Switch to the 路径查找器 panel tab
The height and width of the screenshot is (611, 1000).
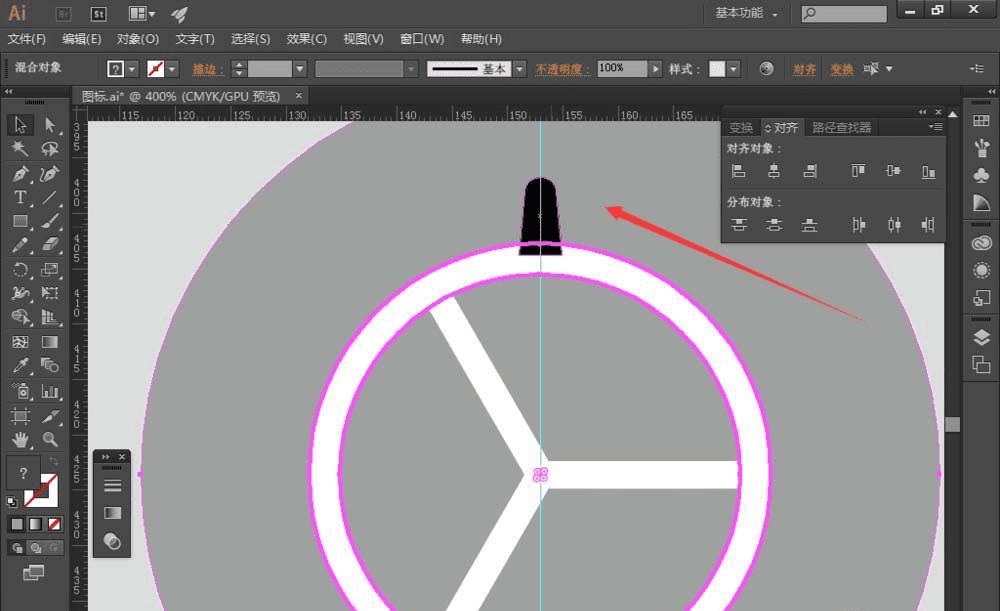pyautogui.click(x=841, y=128)
